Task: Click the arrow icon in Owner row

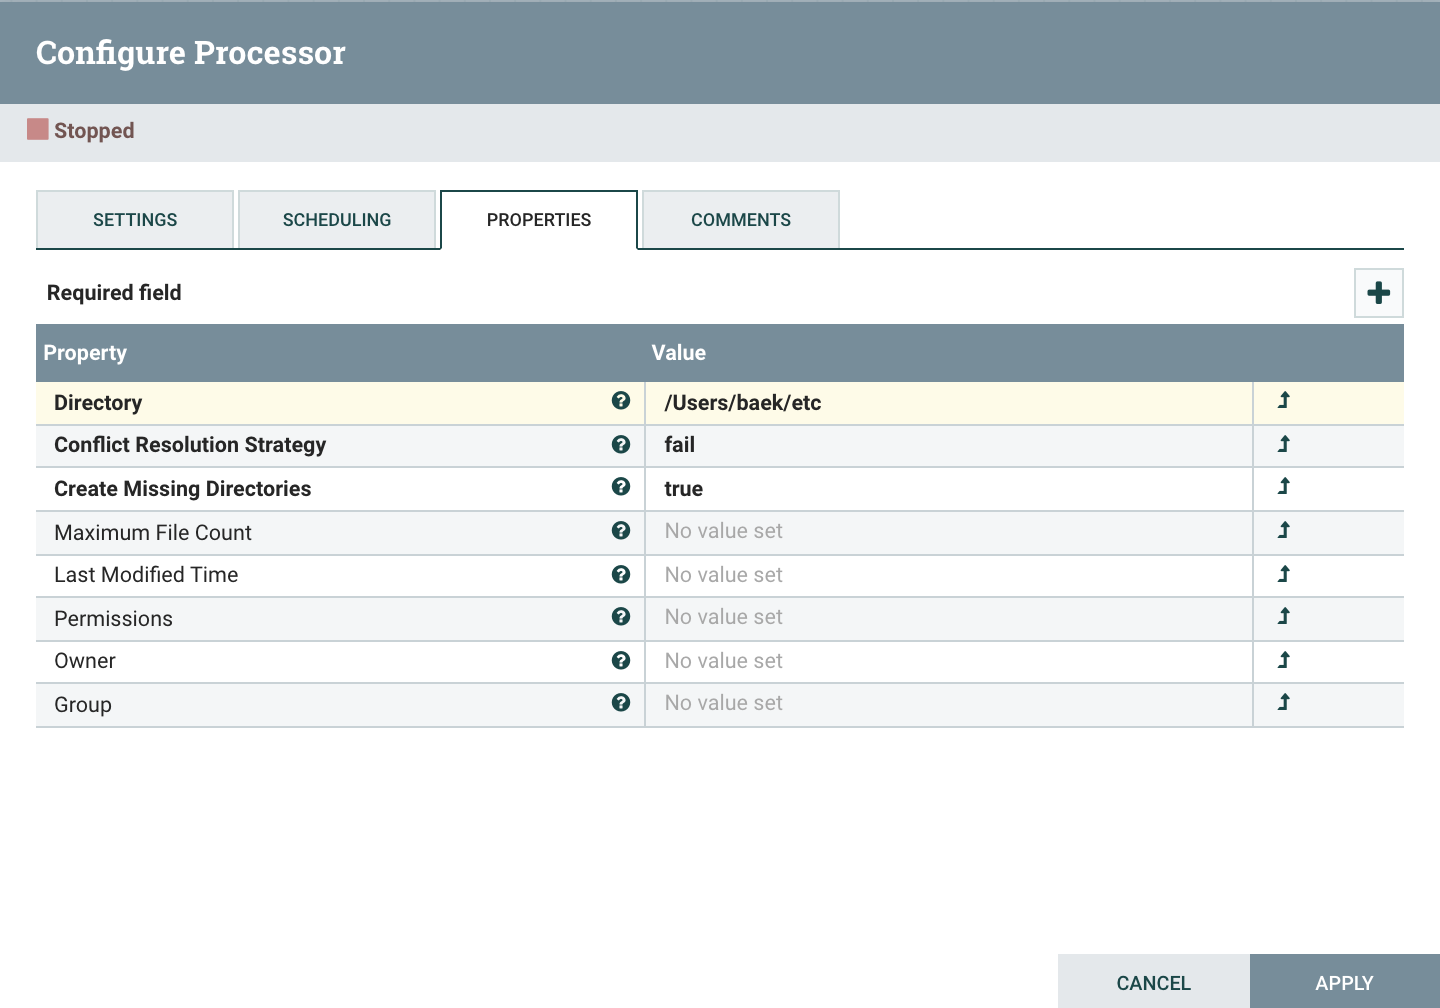Action: click(x=1284, y=660)
